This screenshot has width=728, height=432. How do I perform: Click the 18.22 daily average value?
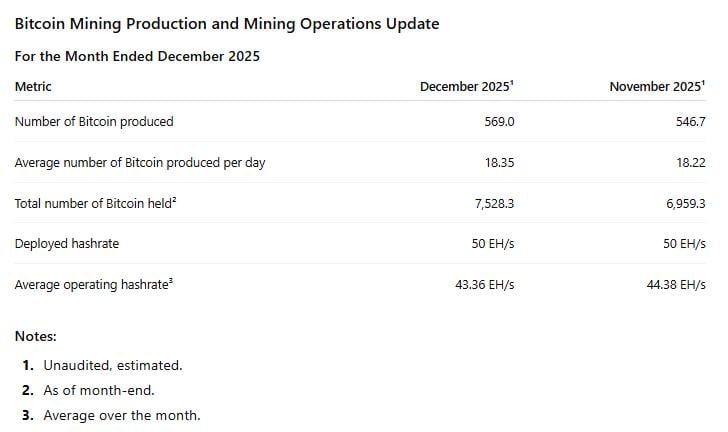689,163
